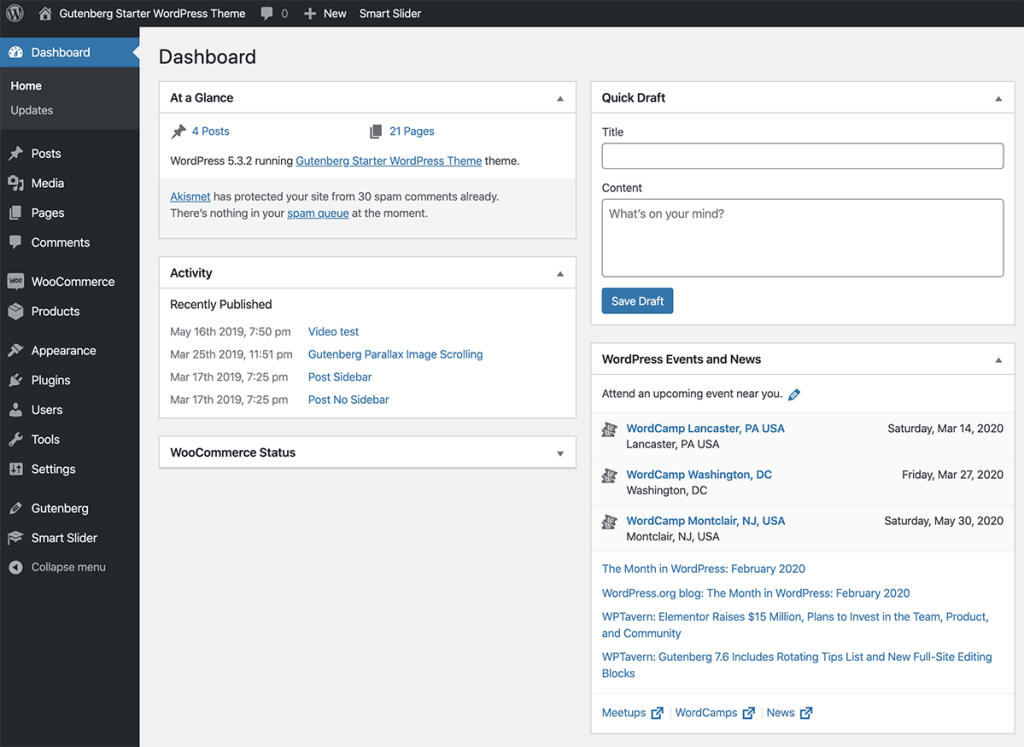Open The Month in WordPress: February 2020
Screen dimensions: 1024x747
703,569
